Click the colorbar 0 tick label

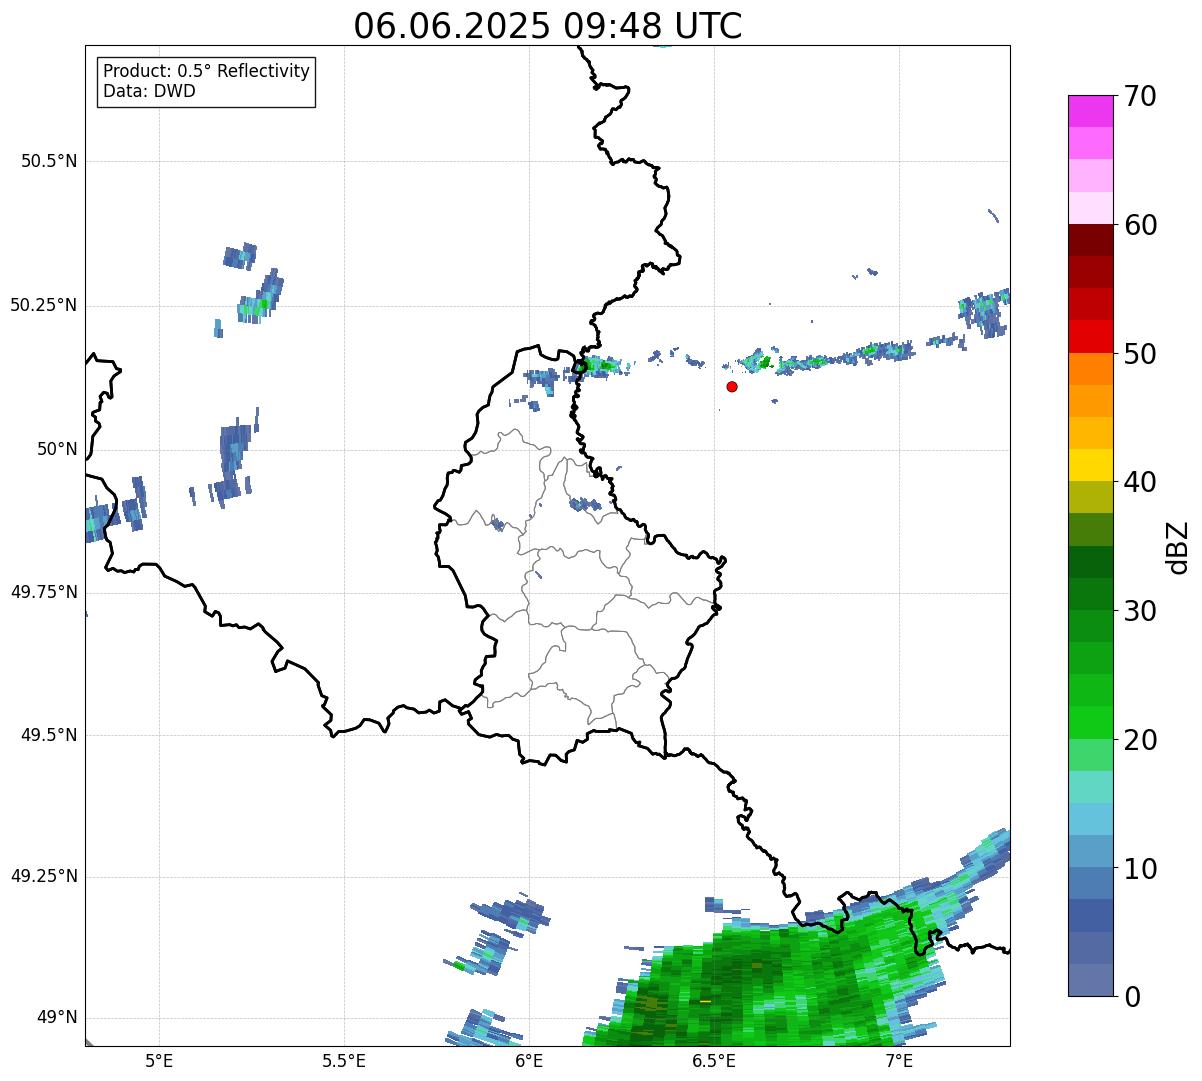[1132, 997]
